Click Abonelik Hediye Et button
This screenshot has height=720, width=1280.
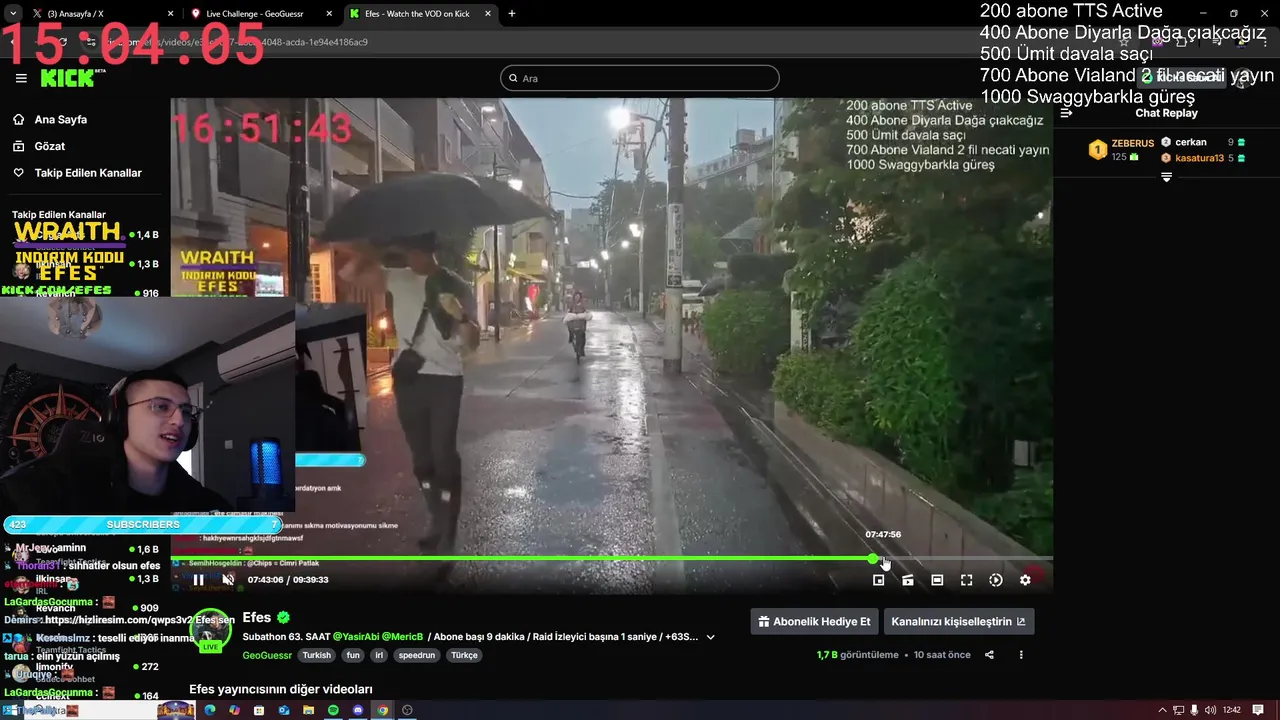tap(814, 621)
